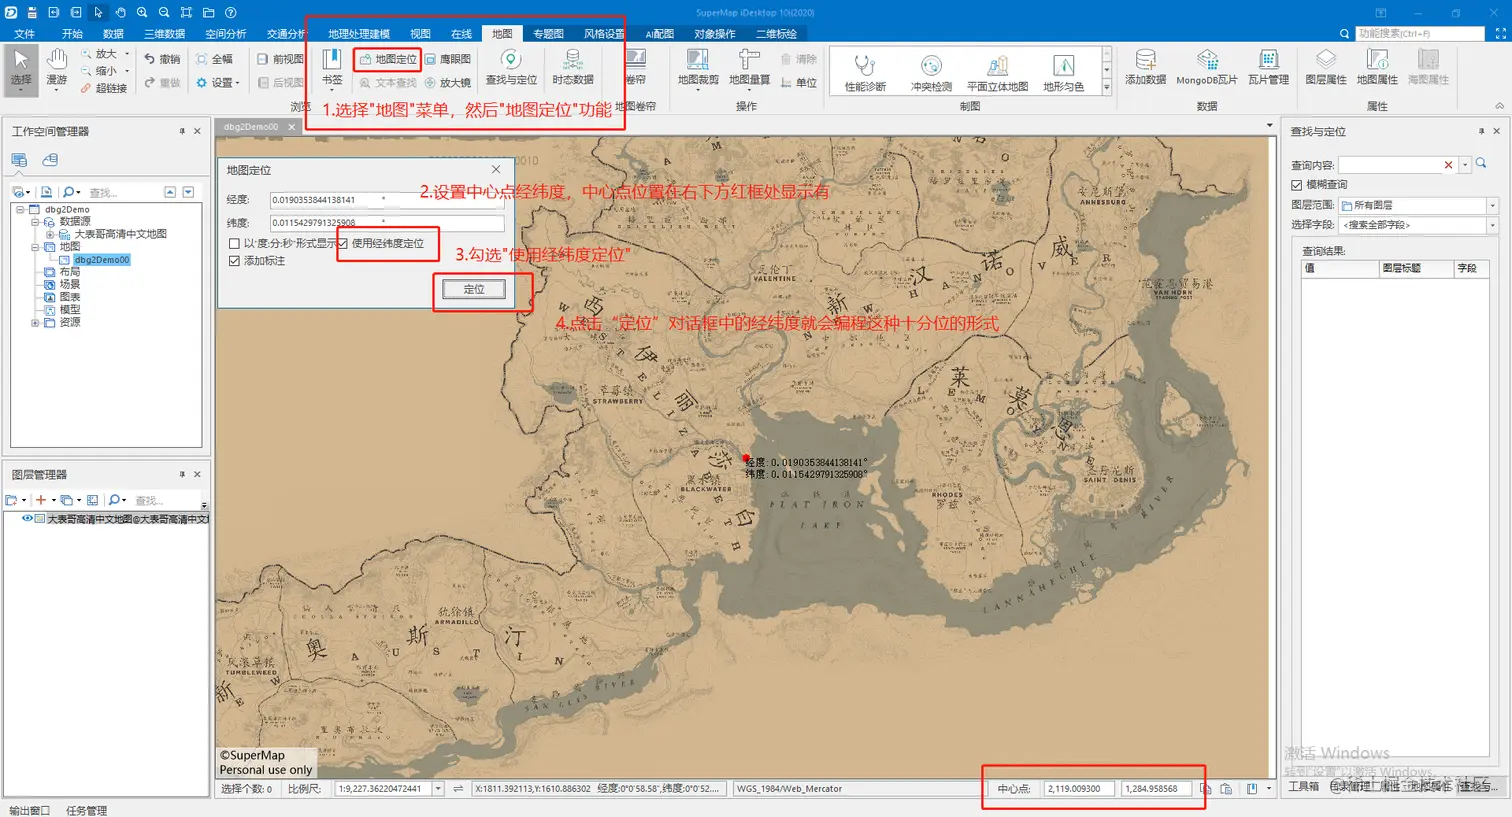The image size is (1512, 817).
Task: Close 地图定位 dialog
Action: click(x=496, y=169)
